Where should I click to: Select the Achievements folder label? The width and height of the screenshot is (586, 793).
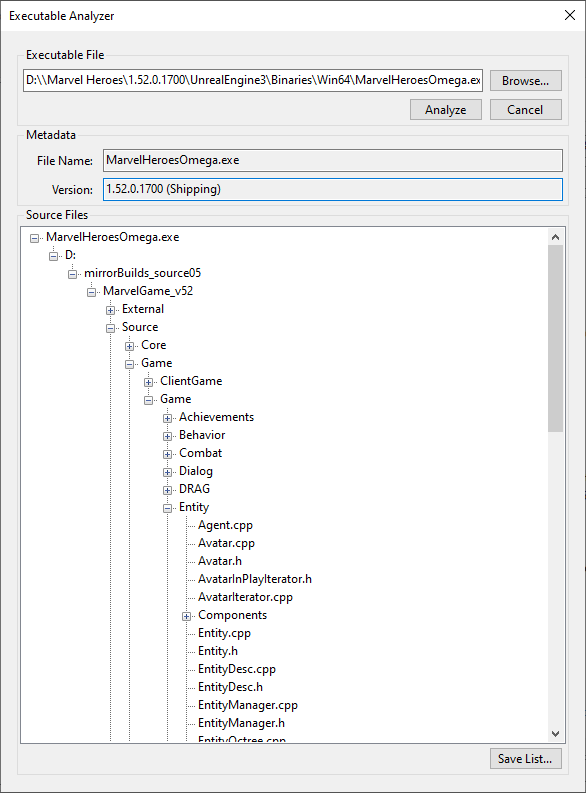pyautogui.click(x=216, y=417)
